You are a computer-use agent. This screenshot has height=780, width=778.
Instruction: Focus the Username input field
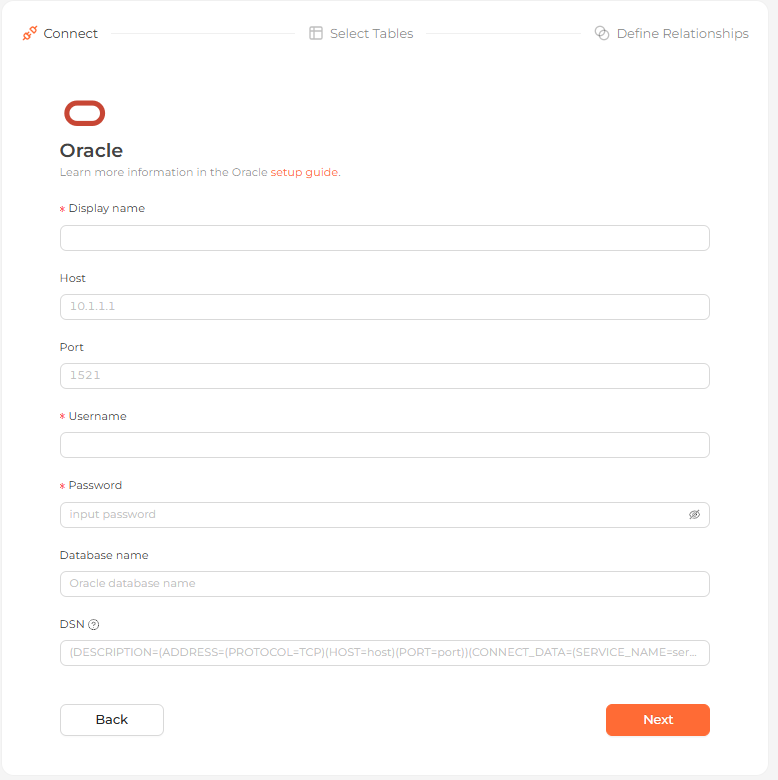(385, 445)
